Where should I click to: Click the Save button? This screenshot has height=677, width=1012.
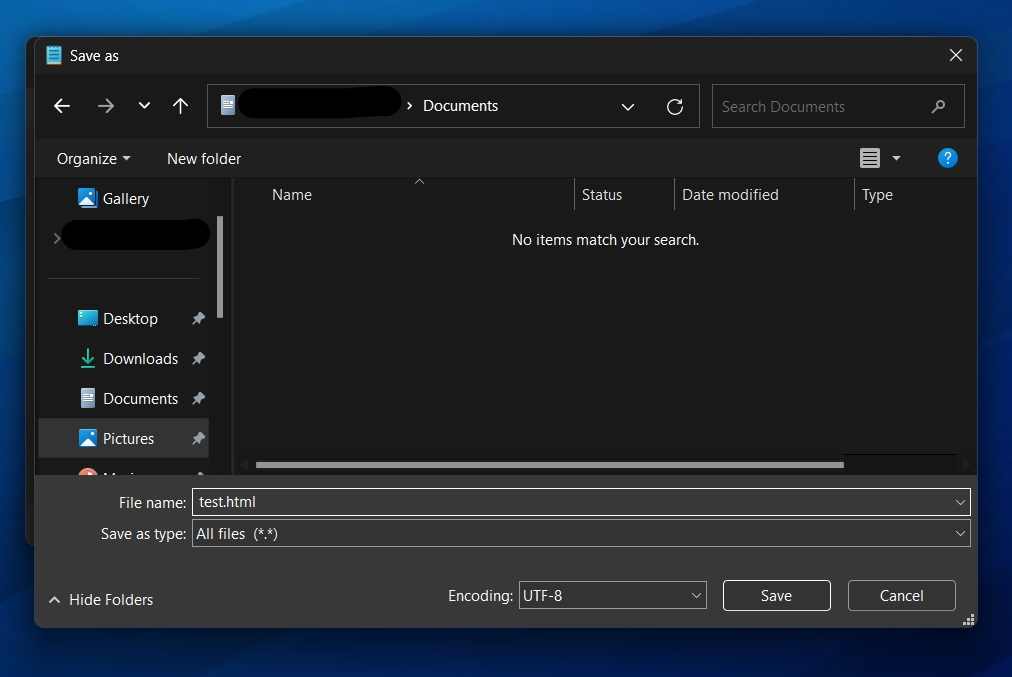pyautogui.click(x=776, y=595)
